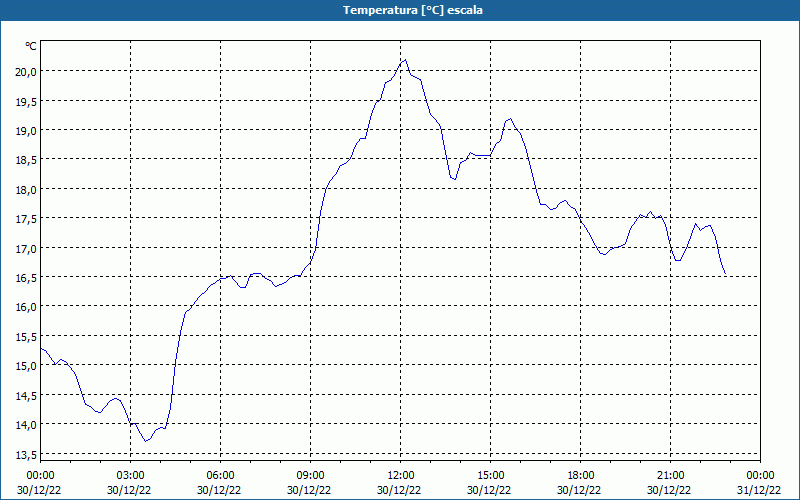Click the 18,0 y-axis label
Image resolution: width=800 pixels, height=500 pixels.
pyautogui.click(x=27, y=190)
